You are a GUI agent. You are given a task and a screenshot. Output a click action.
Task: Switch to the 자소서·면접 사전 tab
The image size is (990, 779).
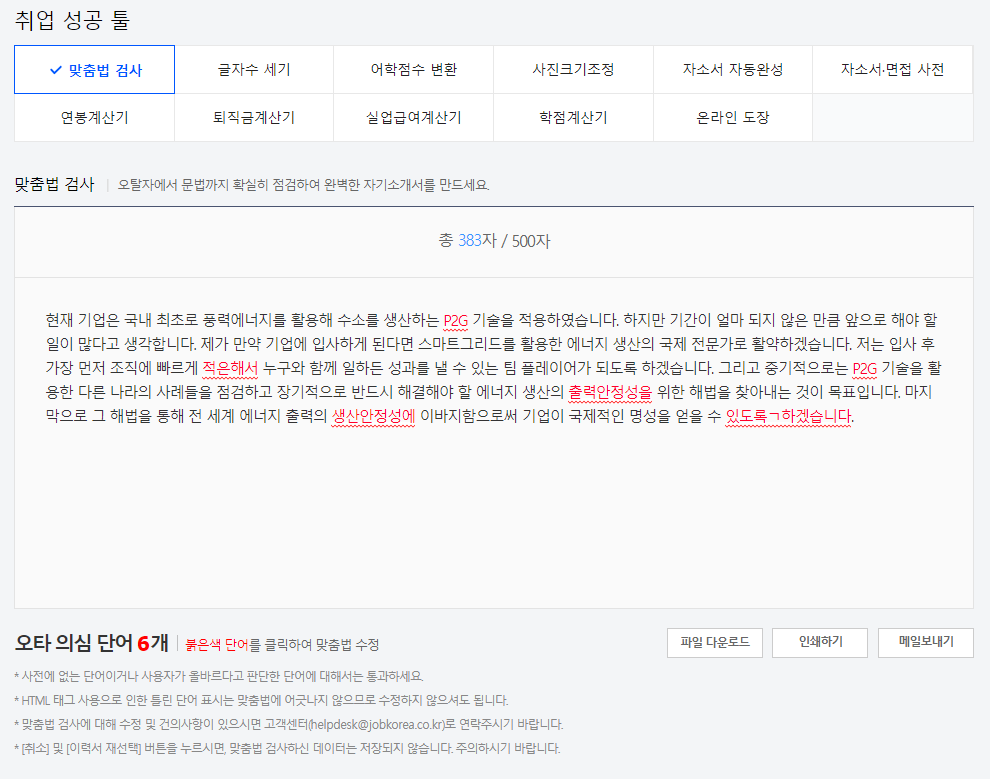(892, 70)
